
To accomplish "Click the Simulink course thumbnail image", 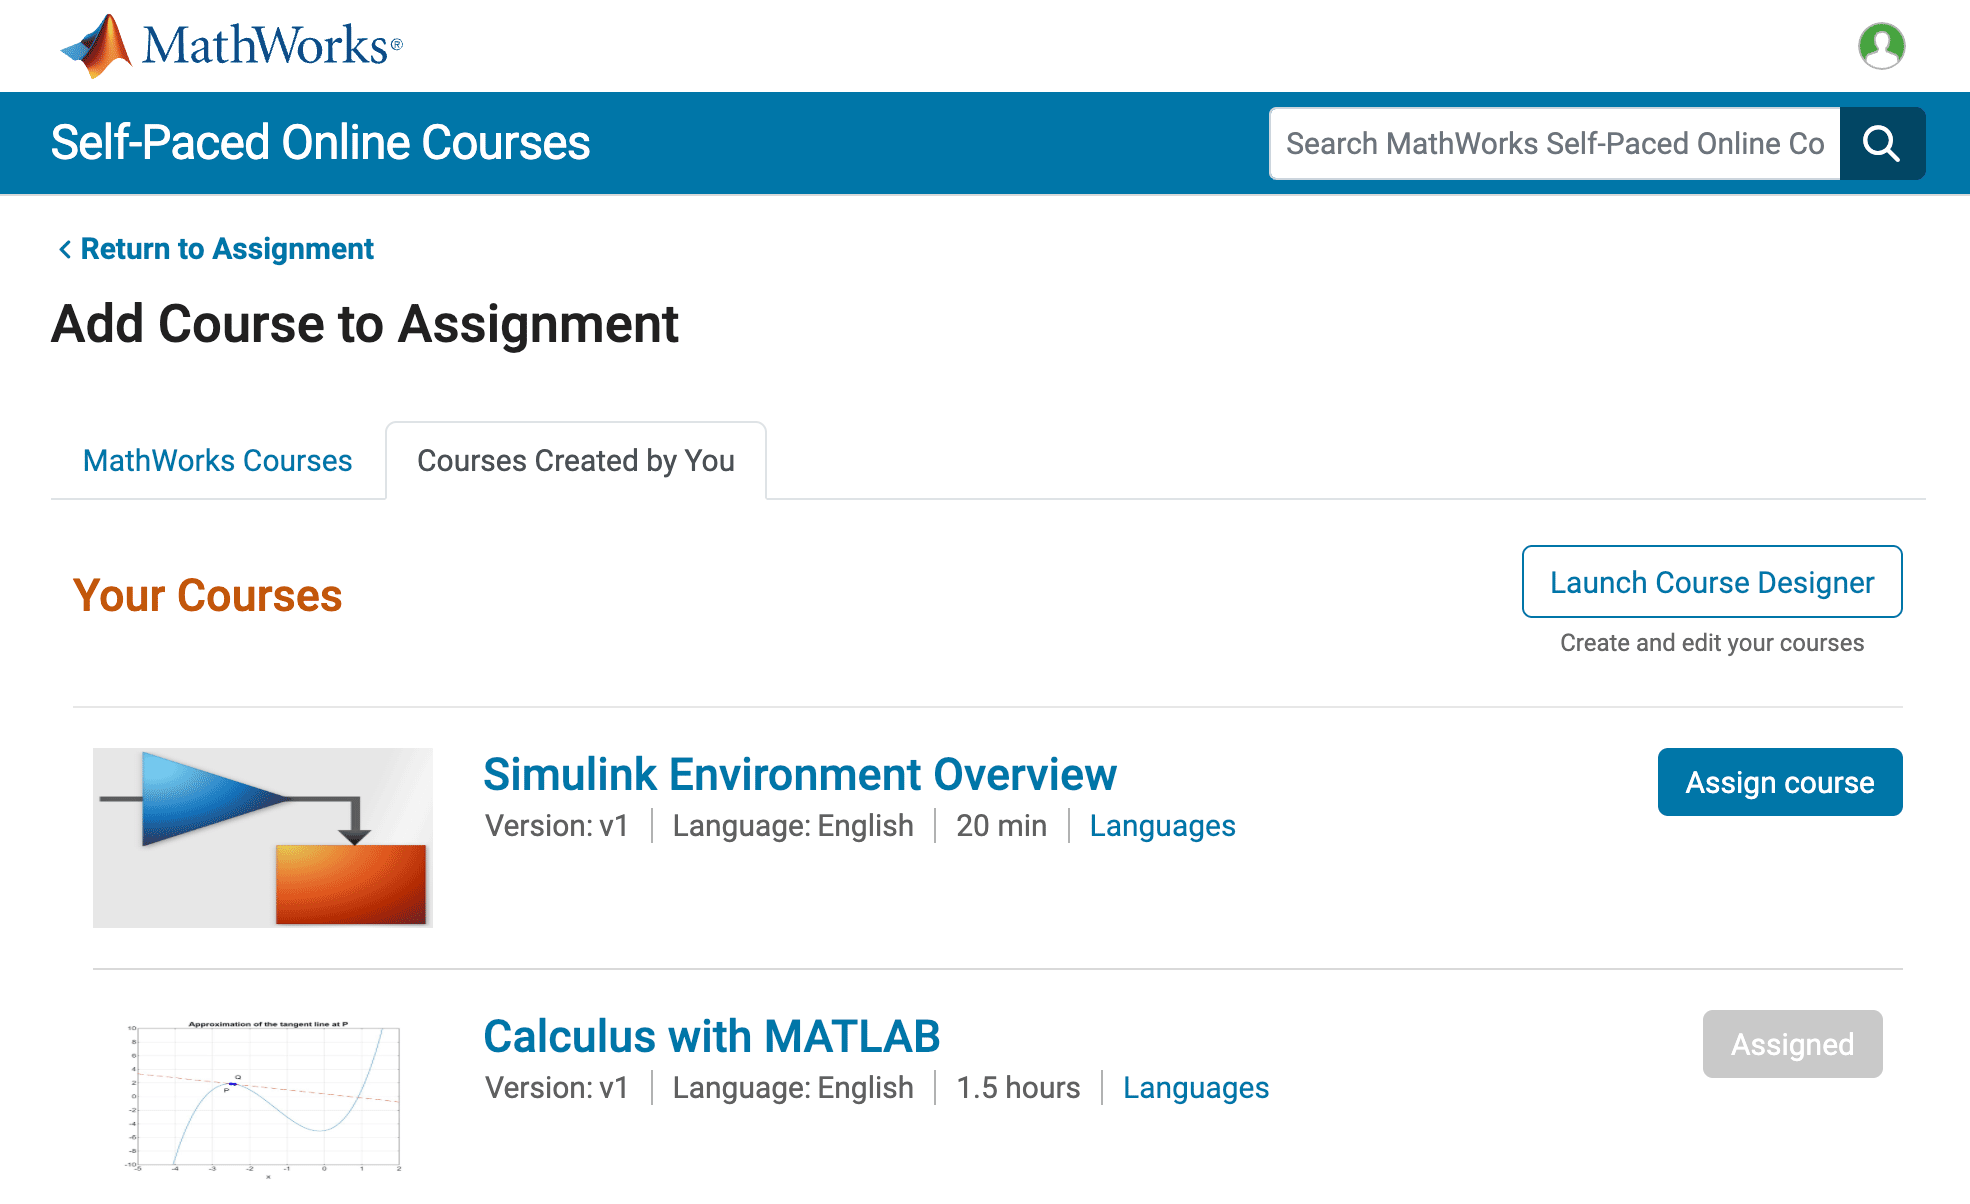I will (x=263, y=838).
